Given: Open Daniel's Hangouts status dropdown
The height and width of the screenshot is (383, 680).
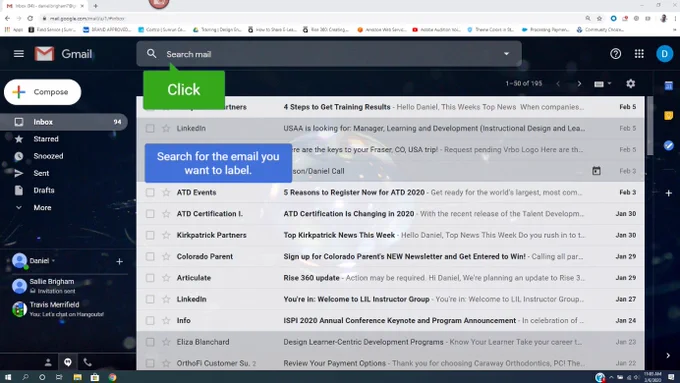Looking at the screenshot, I should tap(53, 261).
